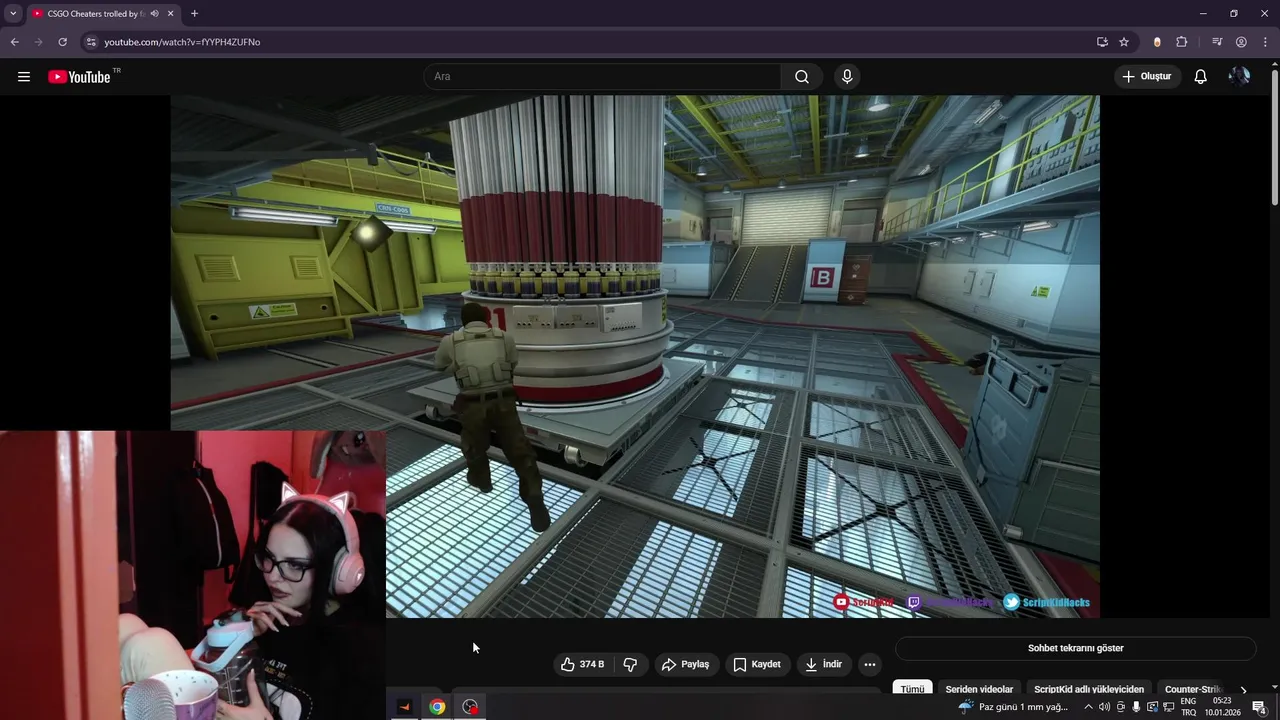Viewport: 1280px width, 720px height.
Task: Open the taskbar clock and date
Action: point(1222,707)
